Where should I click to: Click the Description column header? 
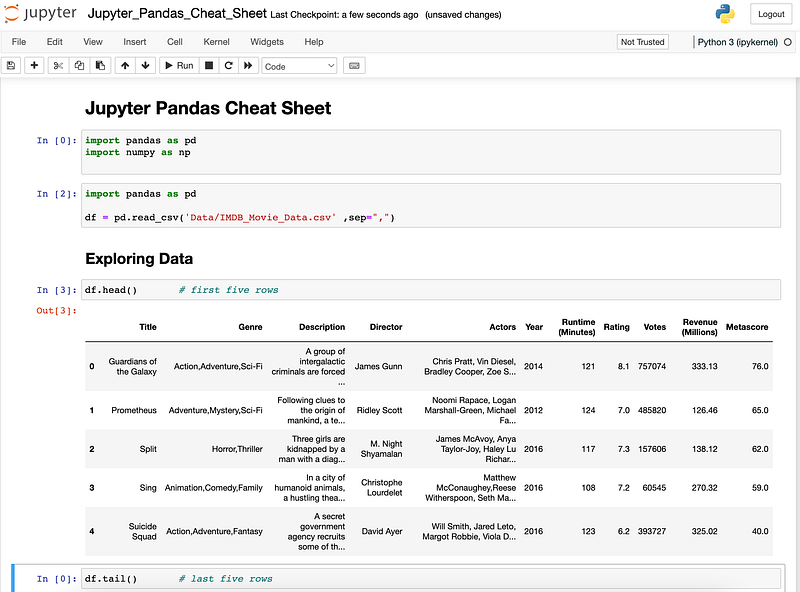point(322,327)
